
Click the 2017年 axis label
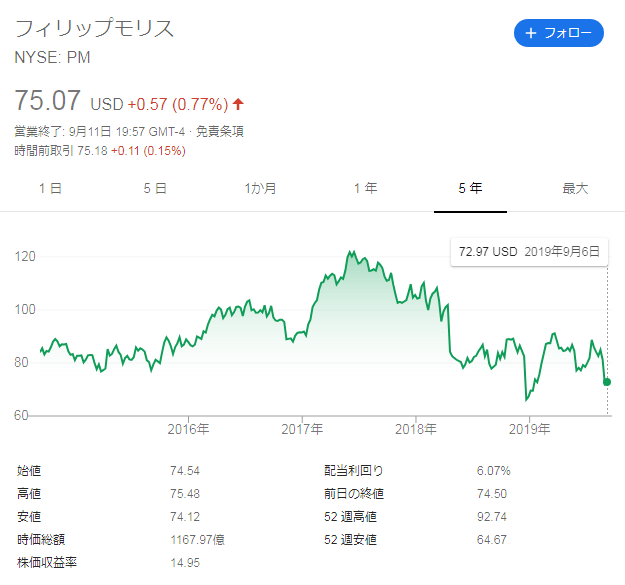click(302, 429)
